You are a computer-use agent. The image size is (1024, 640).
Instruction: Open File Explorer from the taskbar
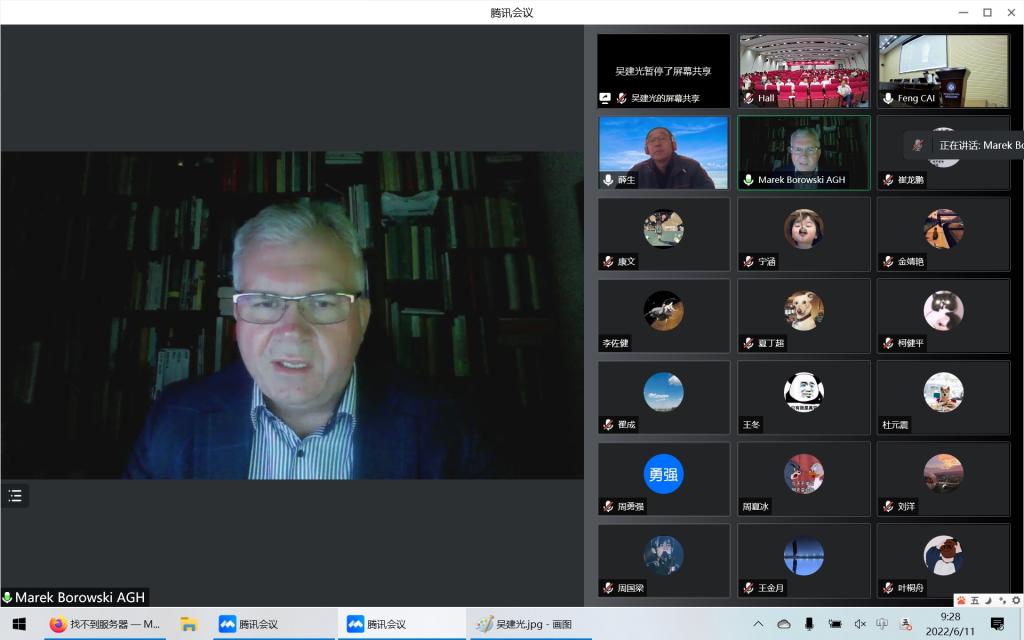tap(189, 624)
